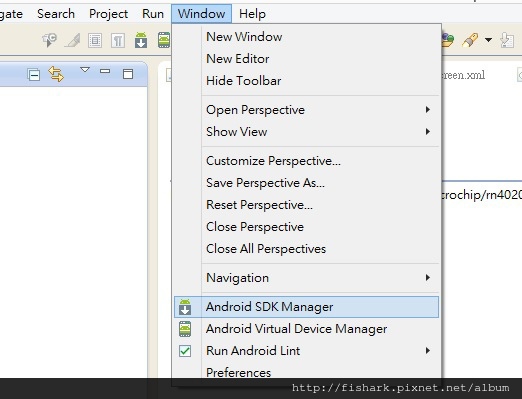Click the icon beside Android Virtual Device Manager
Image resolution: width=522 pixels, height=399 pixels.
(x=185, y=329)
